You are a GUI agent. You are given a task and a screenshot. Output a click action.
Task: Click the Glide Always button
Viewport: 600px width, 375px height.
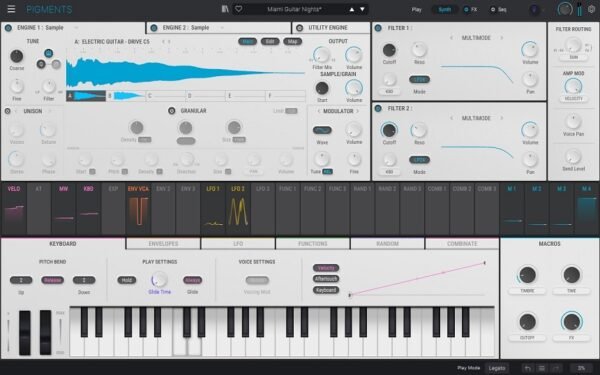coord(192,280)
